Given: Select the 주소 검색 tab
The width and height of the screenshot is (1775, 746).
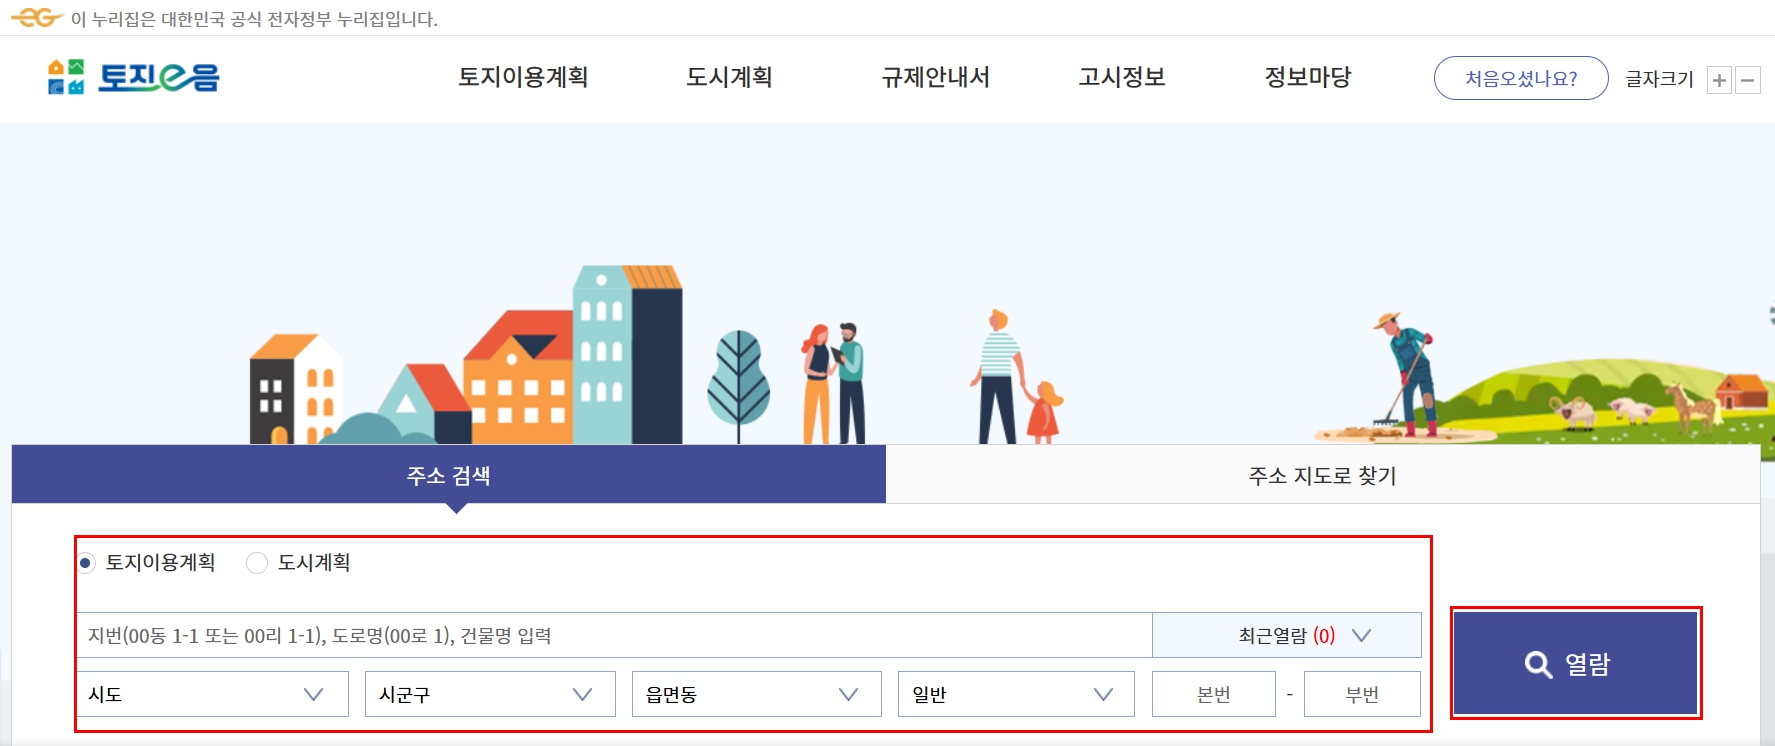Looking at the screenshot, I should 447,475.
